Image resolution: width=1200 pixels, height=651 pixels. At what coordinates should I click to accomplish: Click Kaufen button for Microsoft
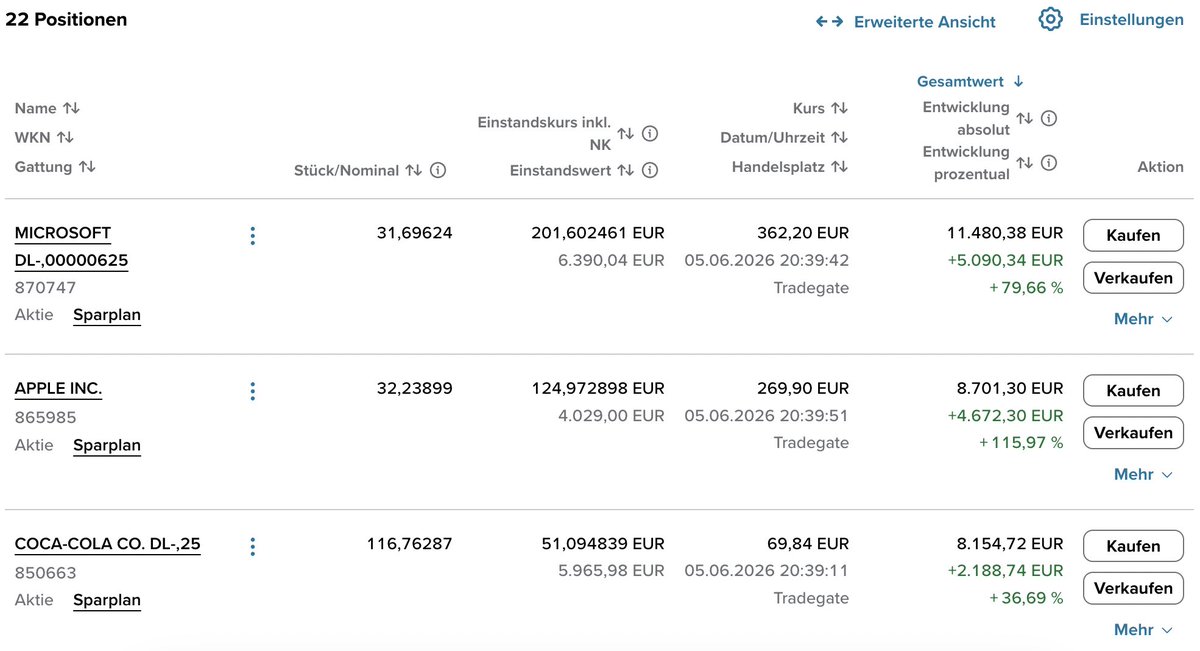[1133, 235]
